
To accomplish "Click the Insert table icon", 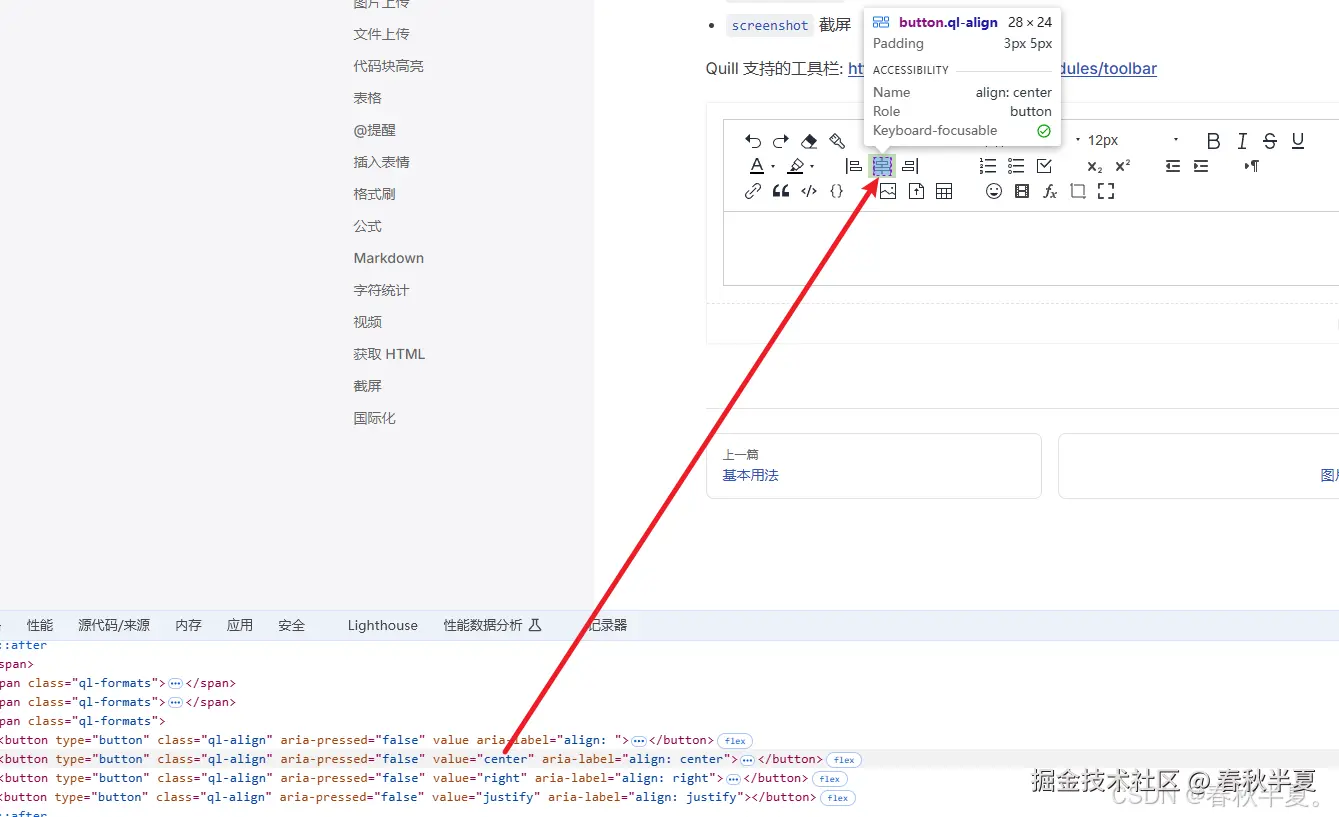I will (x=944, y=191).
